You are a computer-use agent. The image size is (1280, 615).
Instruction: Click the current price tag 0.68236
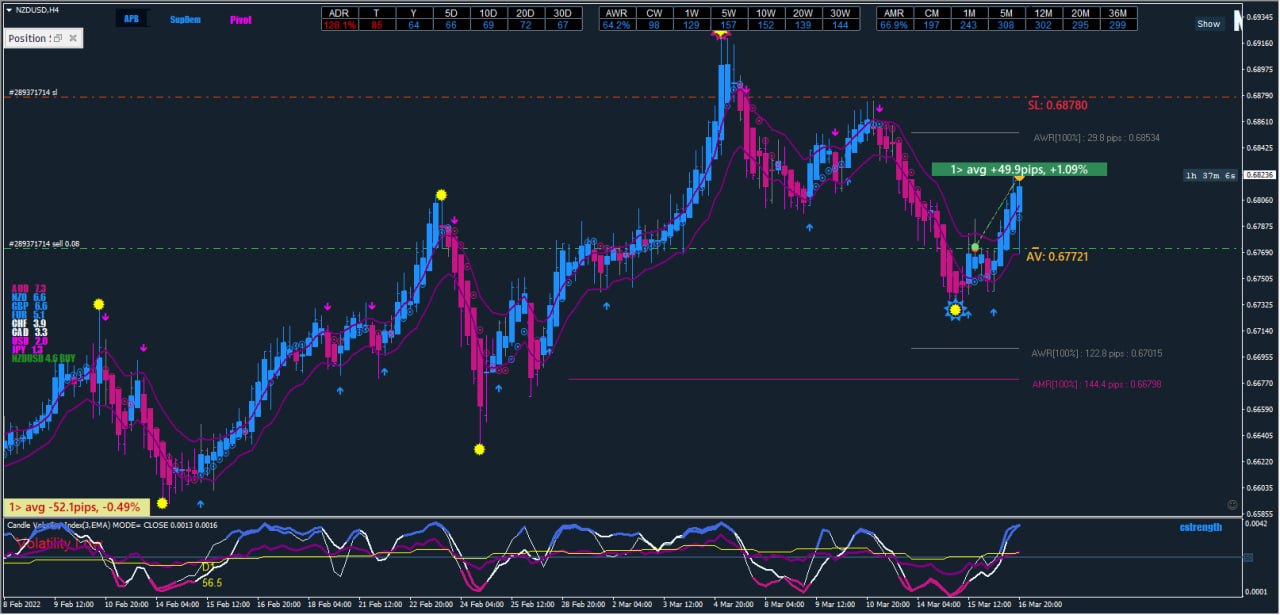(x=1258, y=174)
